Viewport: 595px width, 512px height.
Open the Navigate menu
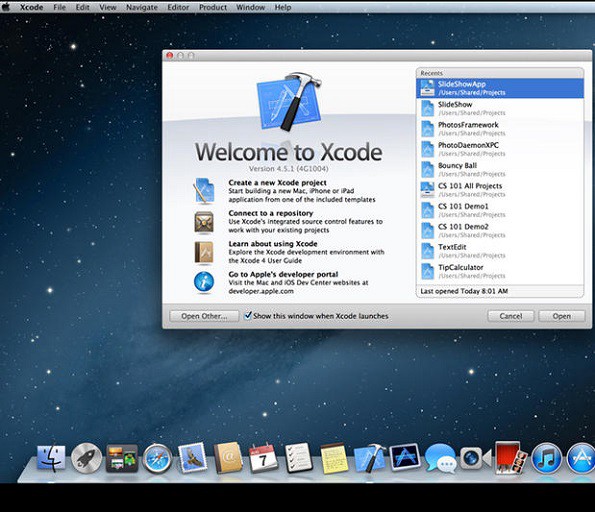pyautogui.click(x=142, y=7)
